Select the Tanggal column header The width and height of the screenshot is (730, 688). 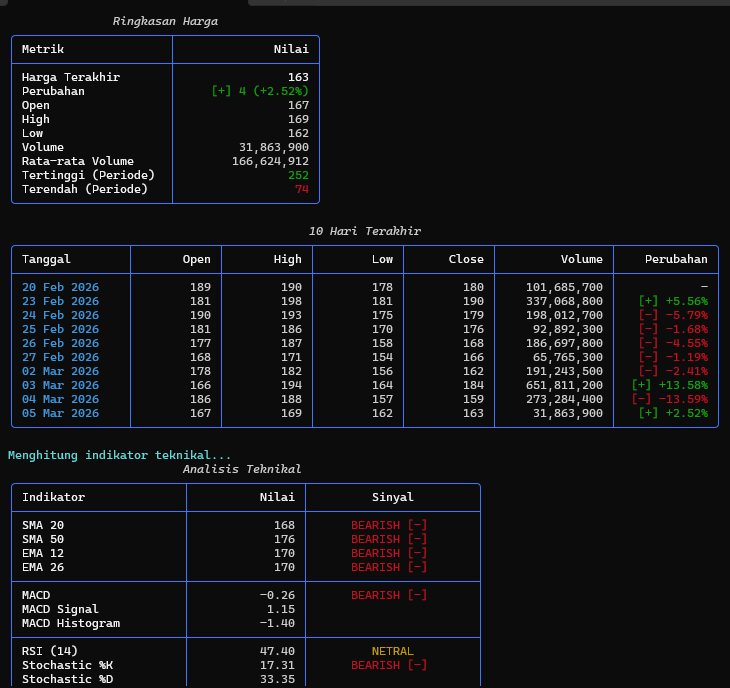pos(46,259)
